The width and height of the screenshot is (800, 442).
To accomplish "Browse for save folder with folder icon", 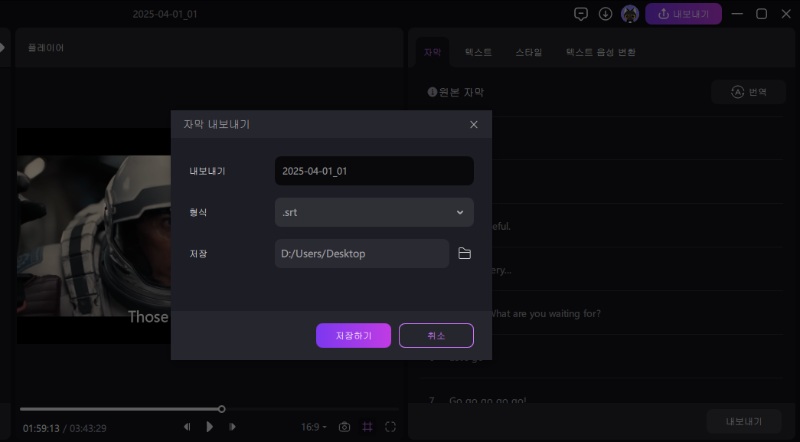I will tap(464, 254).
